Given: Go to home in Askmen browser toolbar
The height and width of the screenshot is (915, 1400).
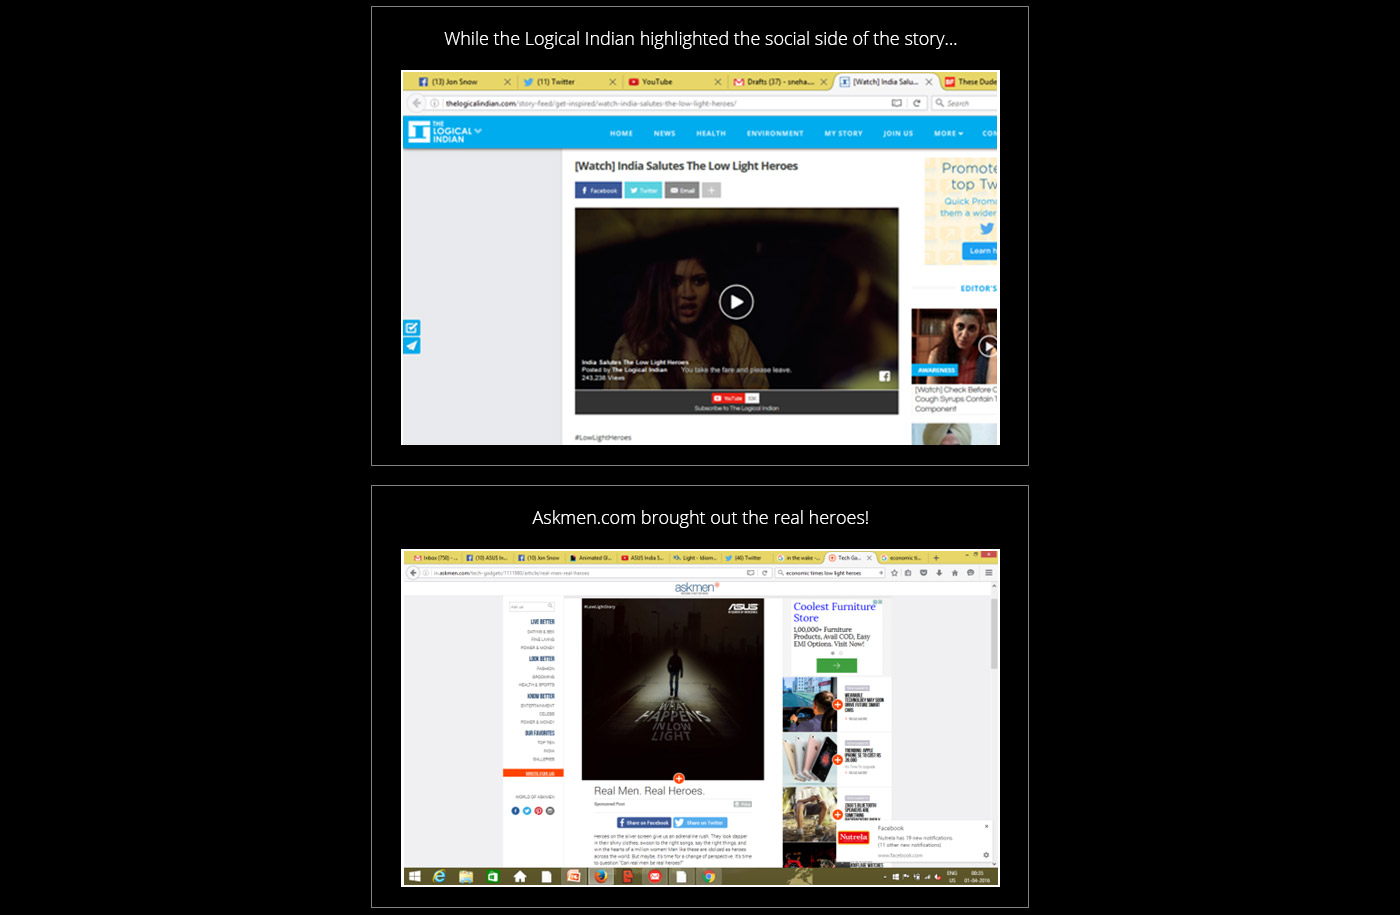Looking at the screenshot, I should [x=954, y=573].
